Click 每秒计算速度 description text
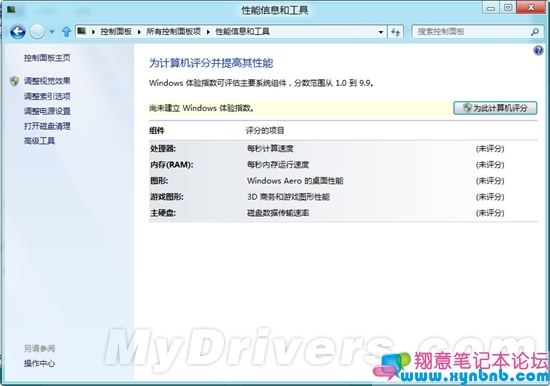550x386 pixels. [270, 149]
